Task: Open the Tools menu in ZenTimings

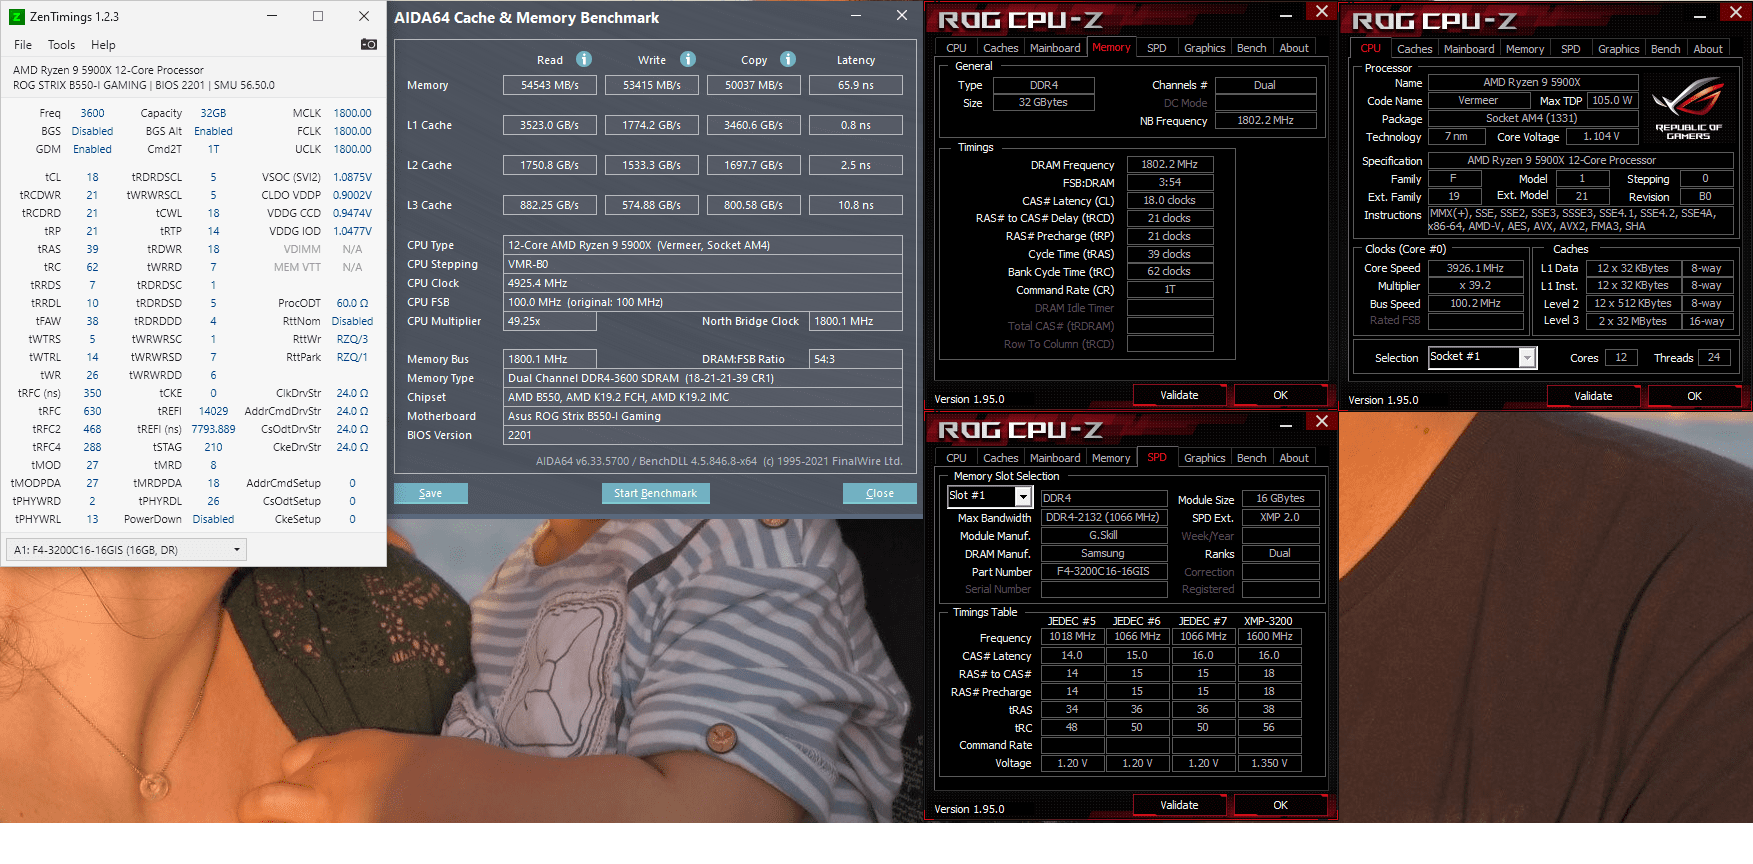Action: [61, 45]
